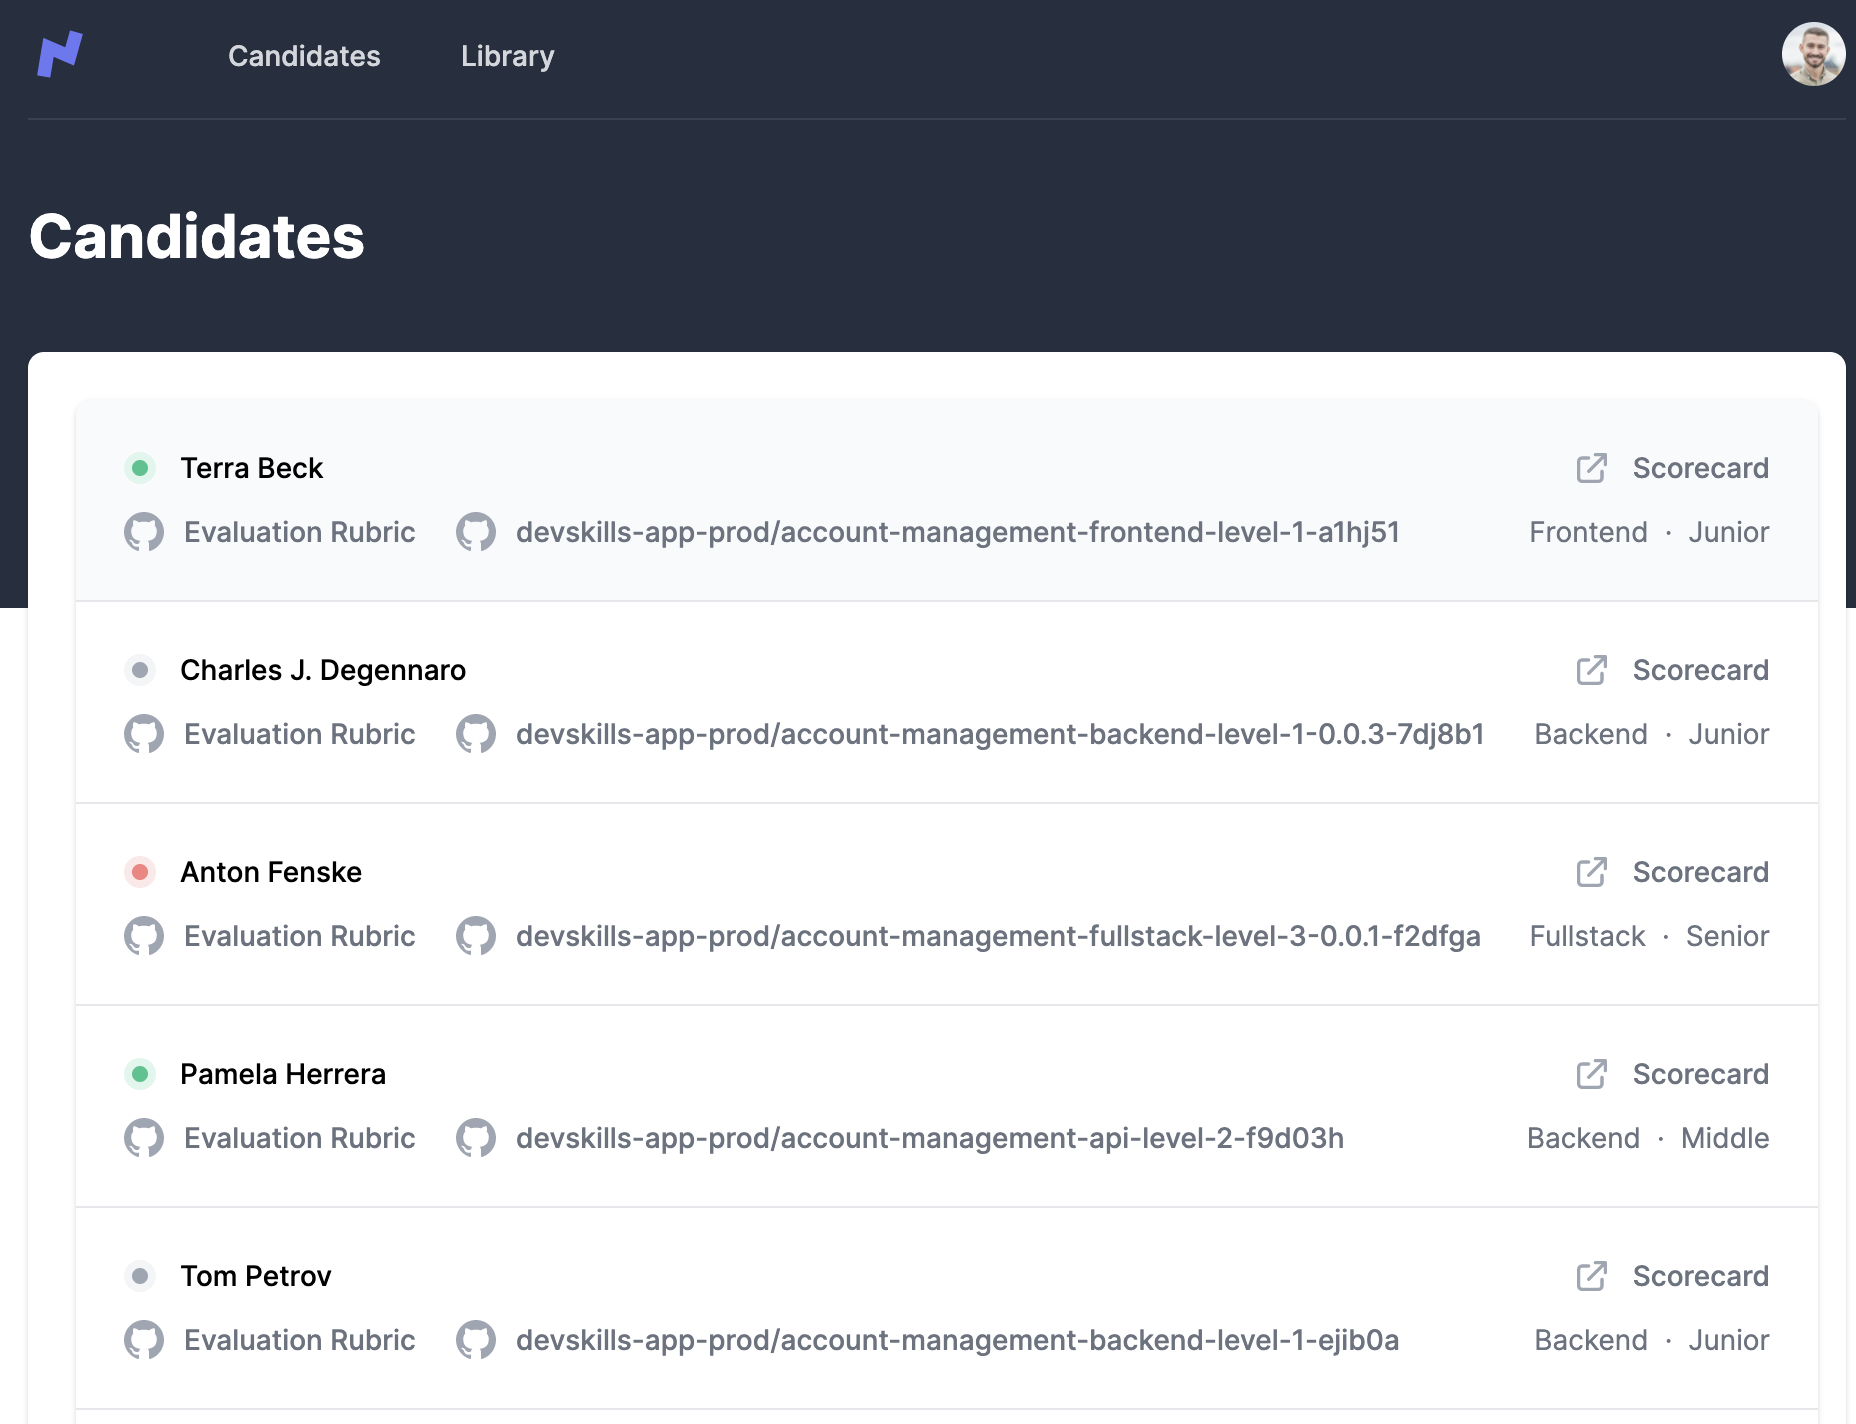Click GitHub icon next to fullstack-level-3-0.0.1-f2dfga repo
Viewport: 1856px width, 1424px height.
coord(476,936)
